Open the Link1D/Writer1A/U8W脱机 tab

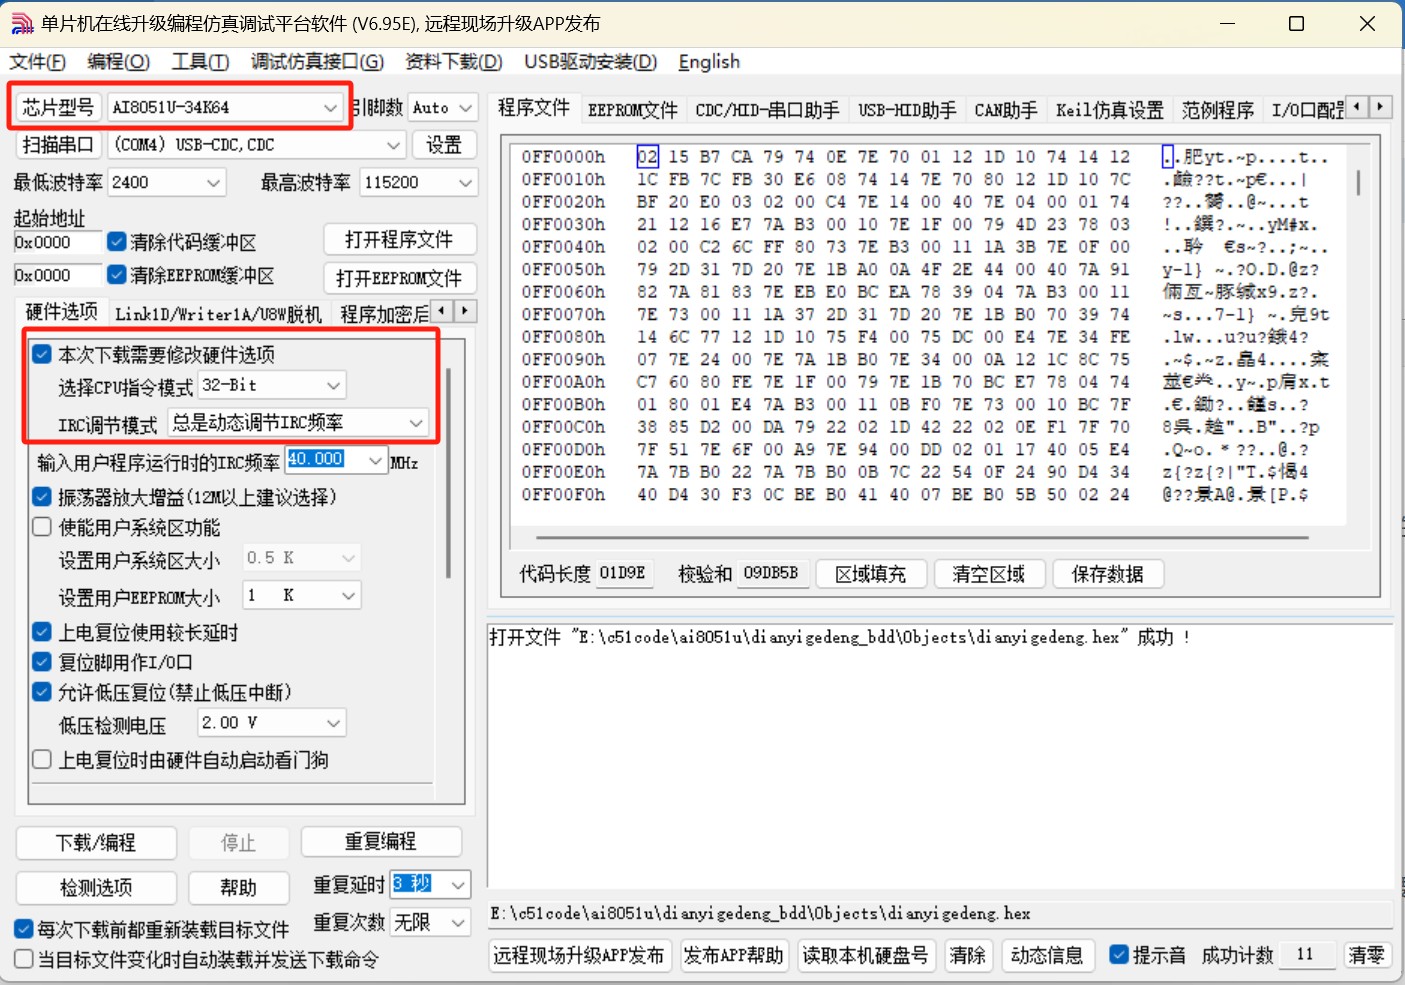point(218,314)
